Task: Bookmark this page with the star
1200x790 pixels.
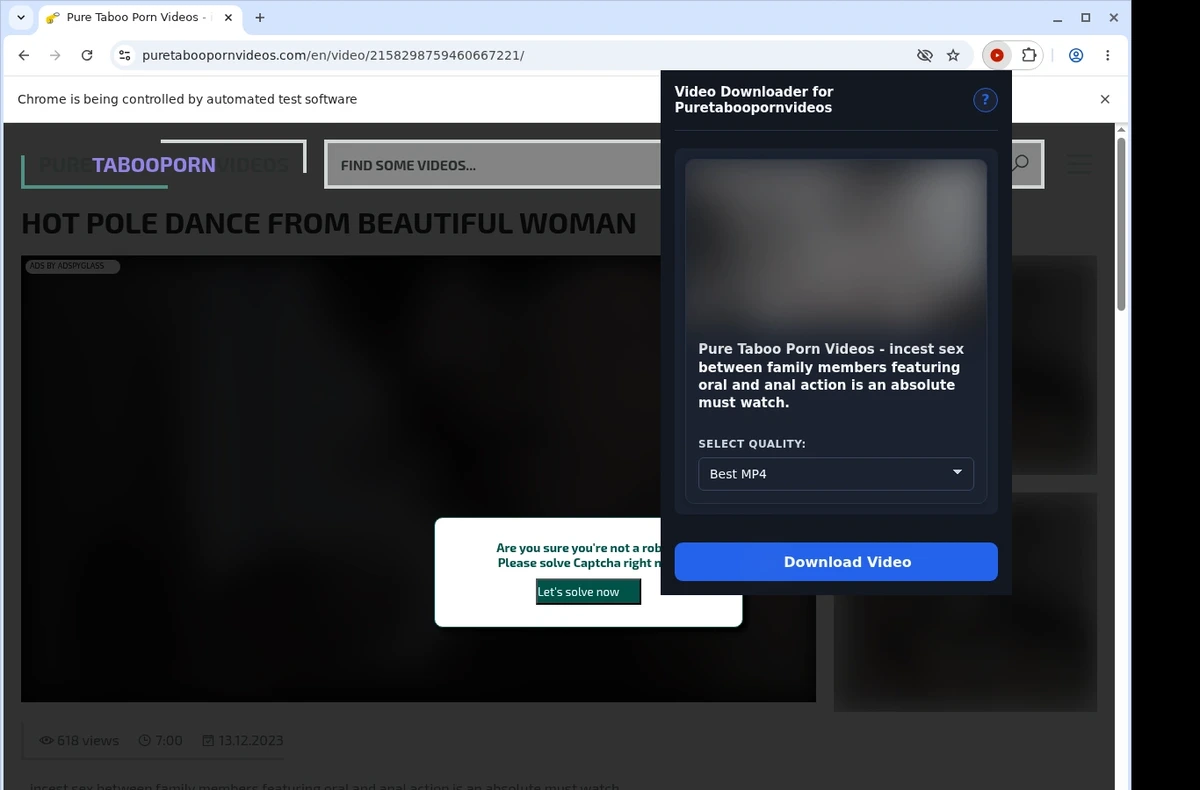Action: click(953, 56)
